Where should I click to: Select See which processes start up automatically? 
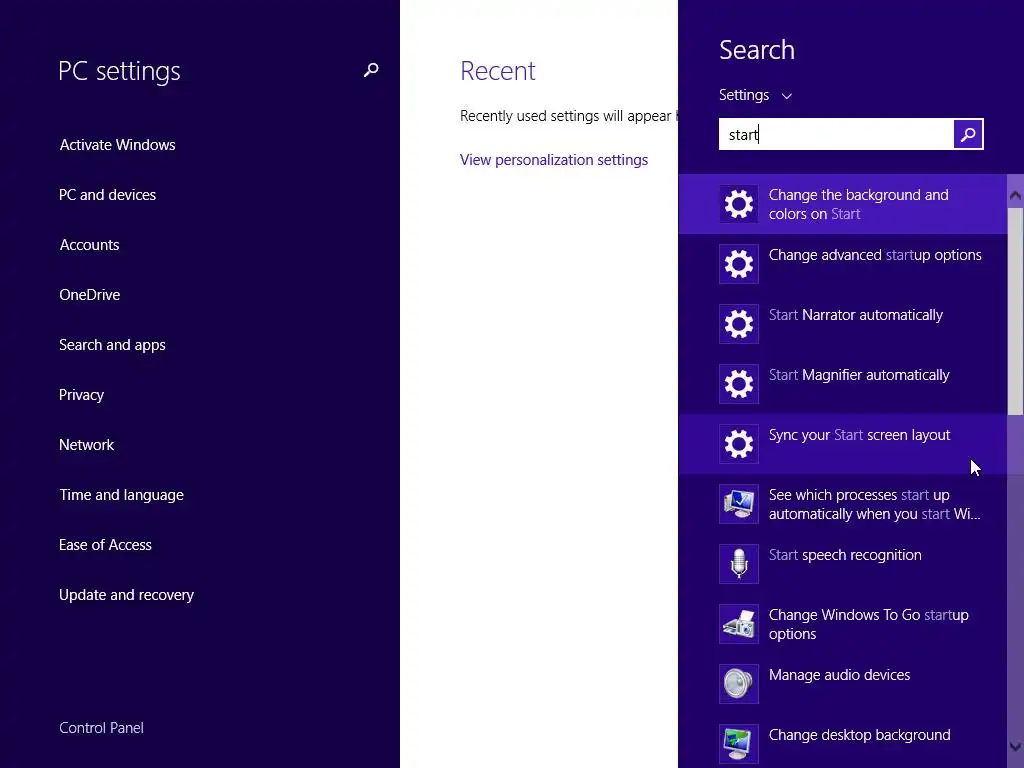pos(842,504)
